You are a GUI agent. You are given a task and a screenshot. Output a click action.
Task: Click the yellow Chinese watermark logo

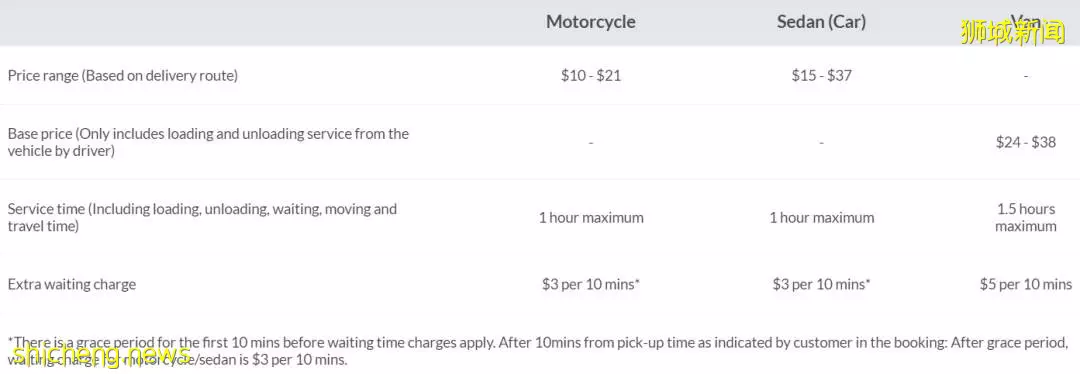(1013, 32)
